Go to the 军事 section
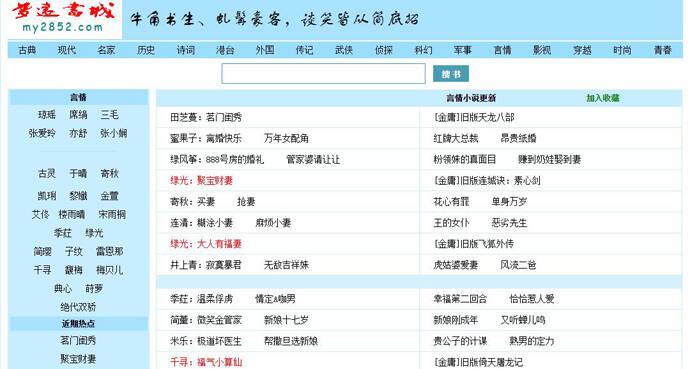 [463, 50]
